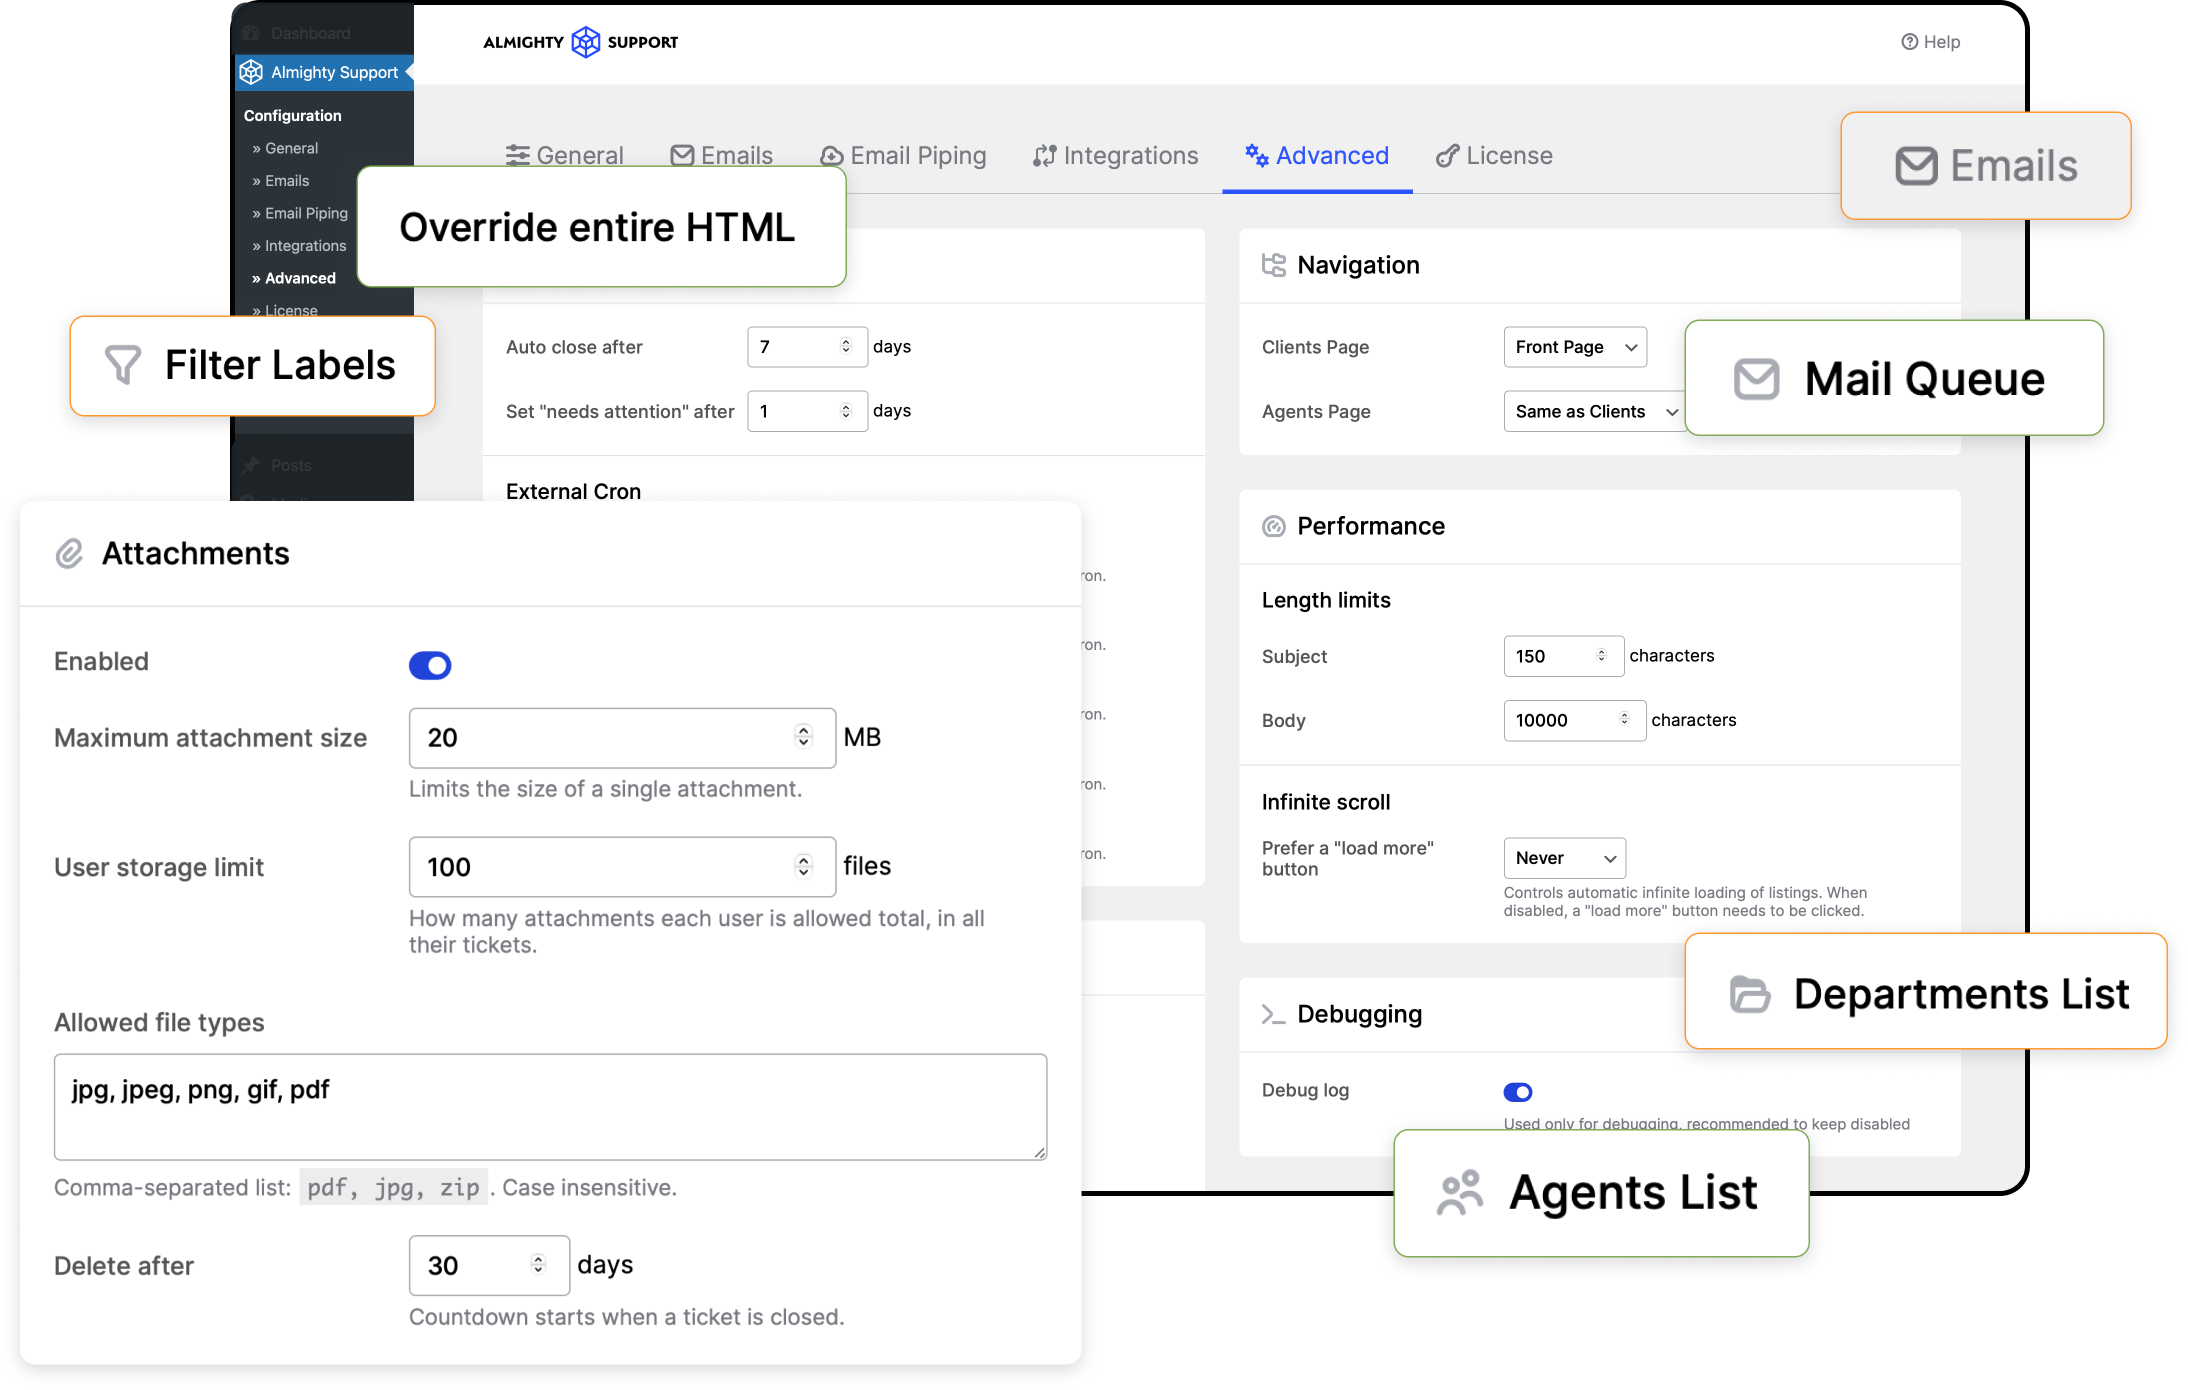Click the Almighty Support sidebar menu icon
Screen dimensions: 2188x1390
pyautogui.click(x=251, y=72)
